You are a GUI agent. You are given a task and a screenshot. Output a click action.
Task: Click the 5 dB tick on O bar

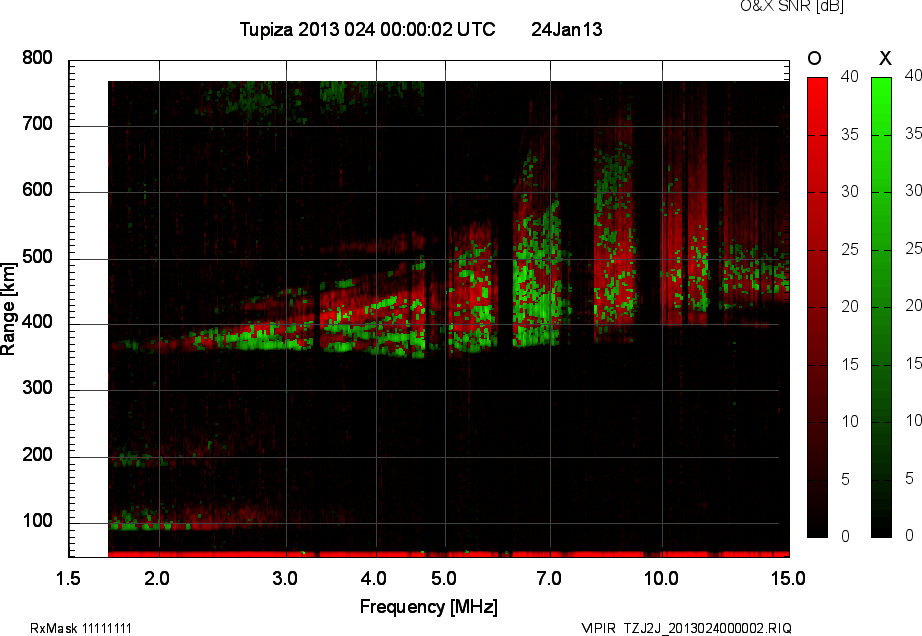(x=846, y=480)
